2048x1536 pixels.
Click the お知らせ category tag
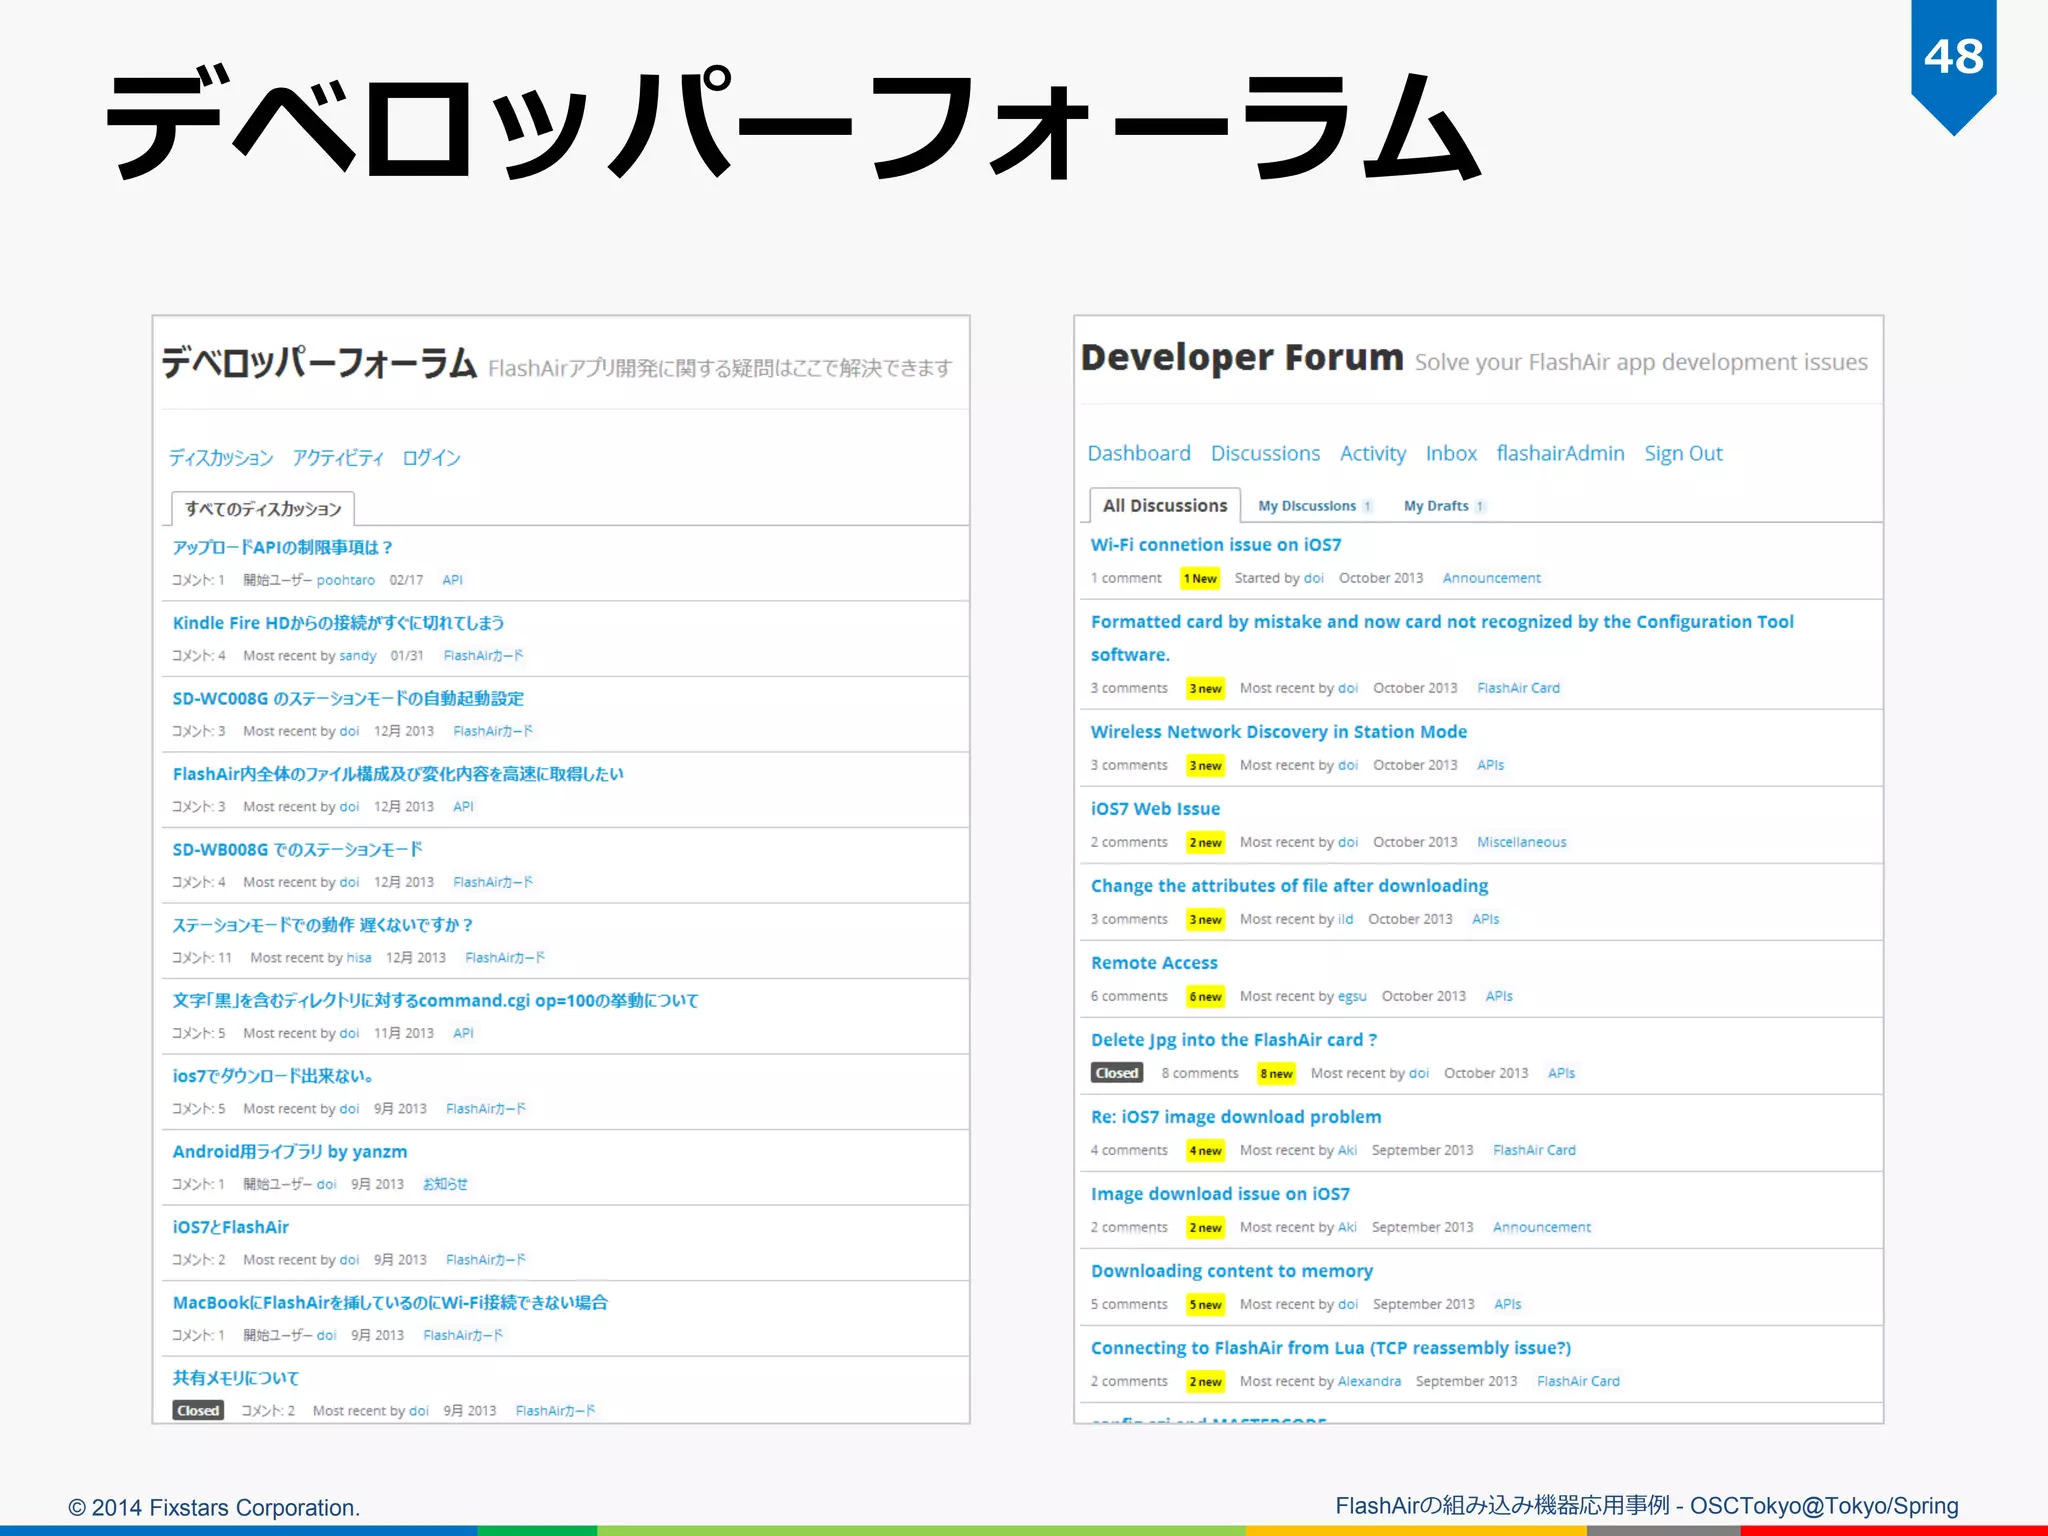445,1184
